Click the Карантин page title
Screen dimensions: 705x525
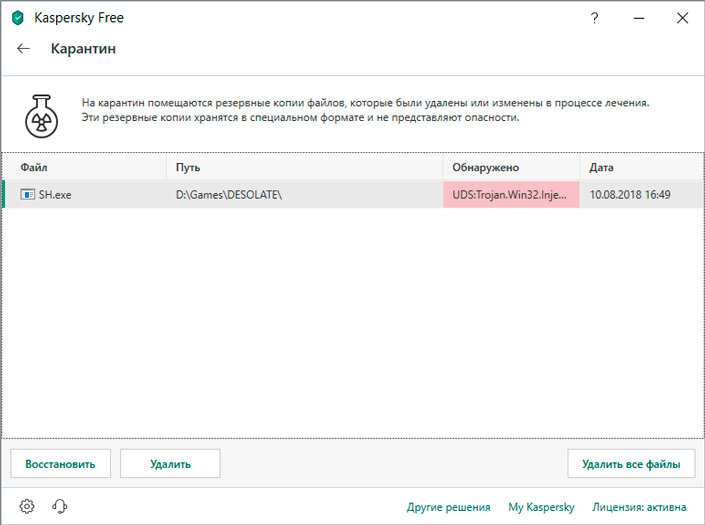83,49
